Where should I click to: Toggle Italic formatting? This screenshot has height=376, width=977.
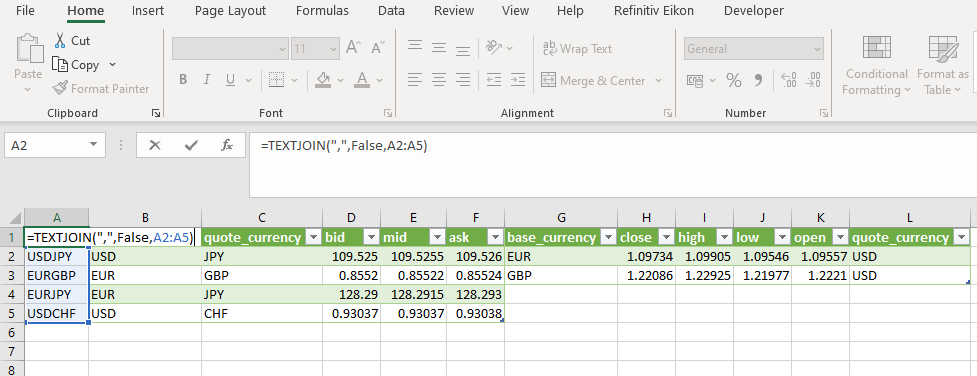pyautogui.click(x=206, y=80)
